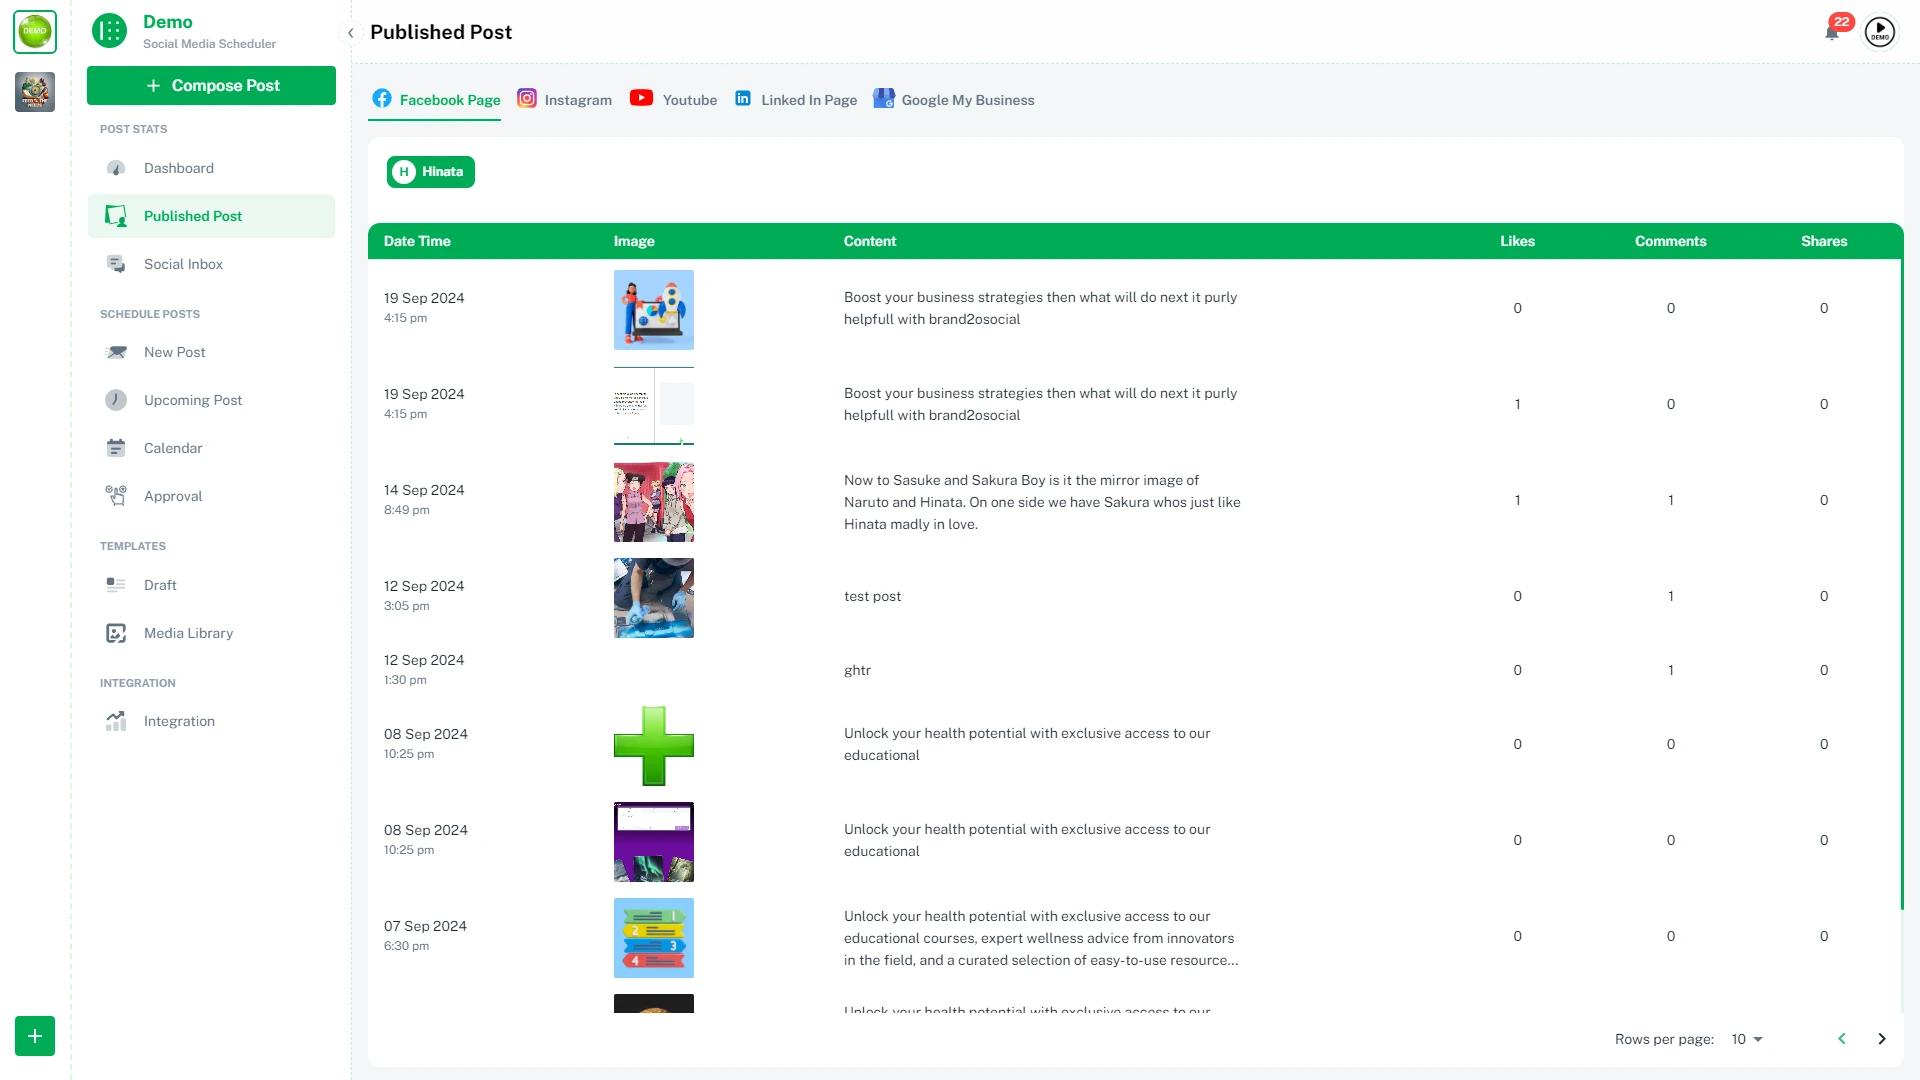
Task: Open New Post in the sidebar
Action: click(x=211, y=352)
